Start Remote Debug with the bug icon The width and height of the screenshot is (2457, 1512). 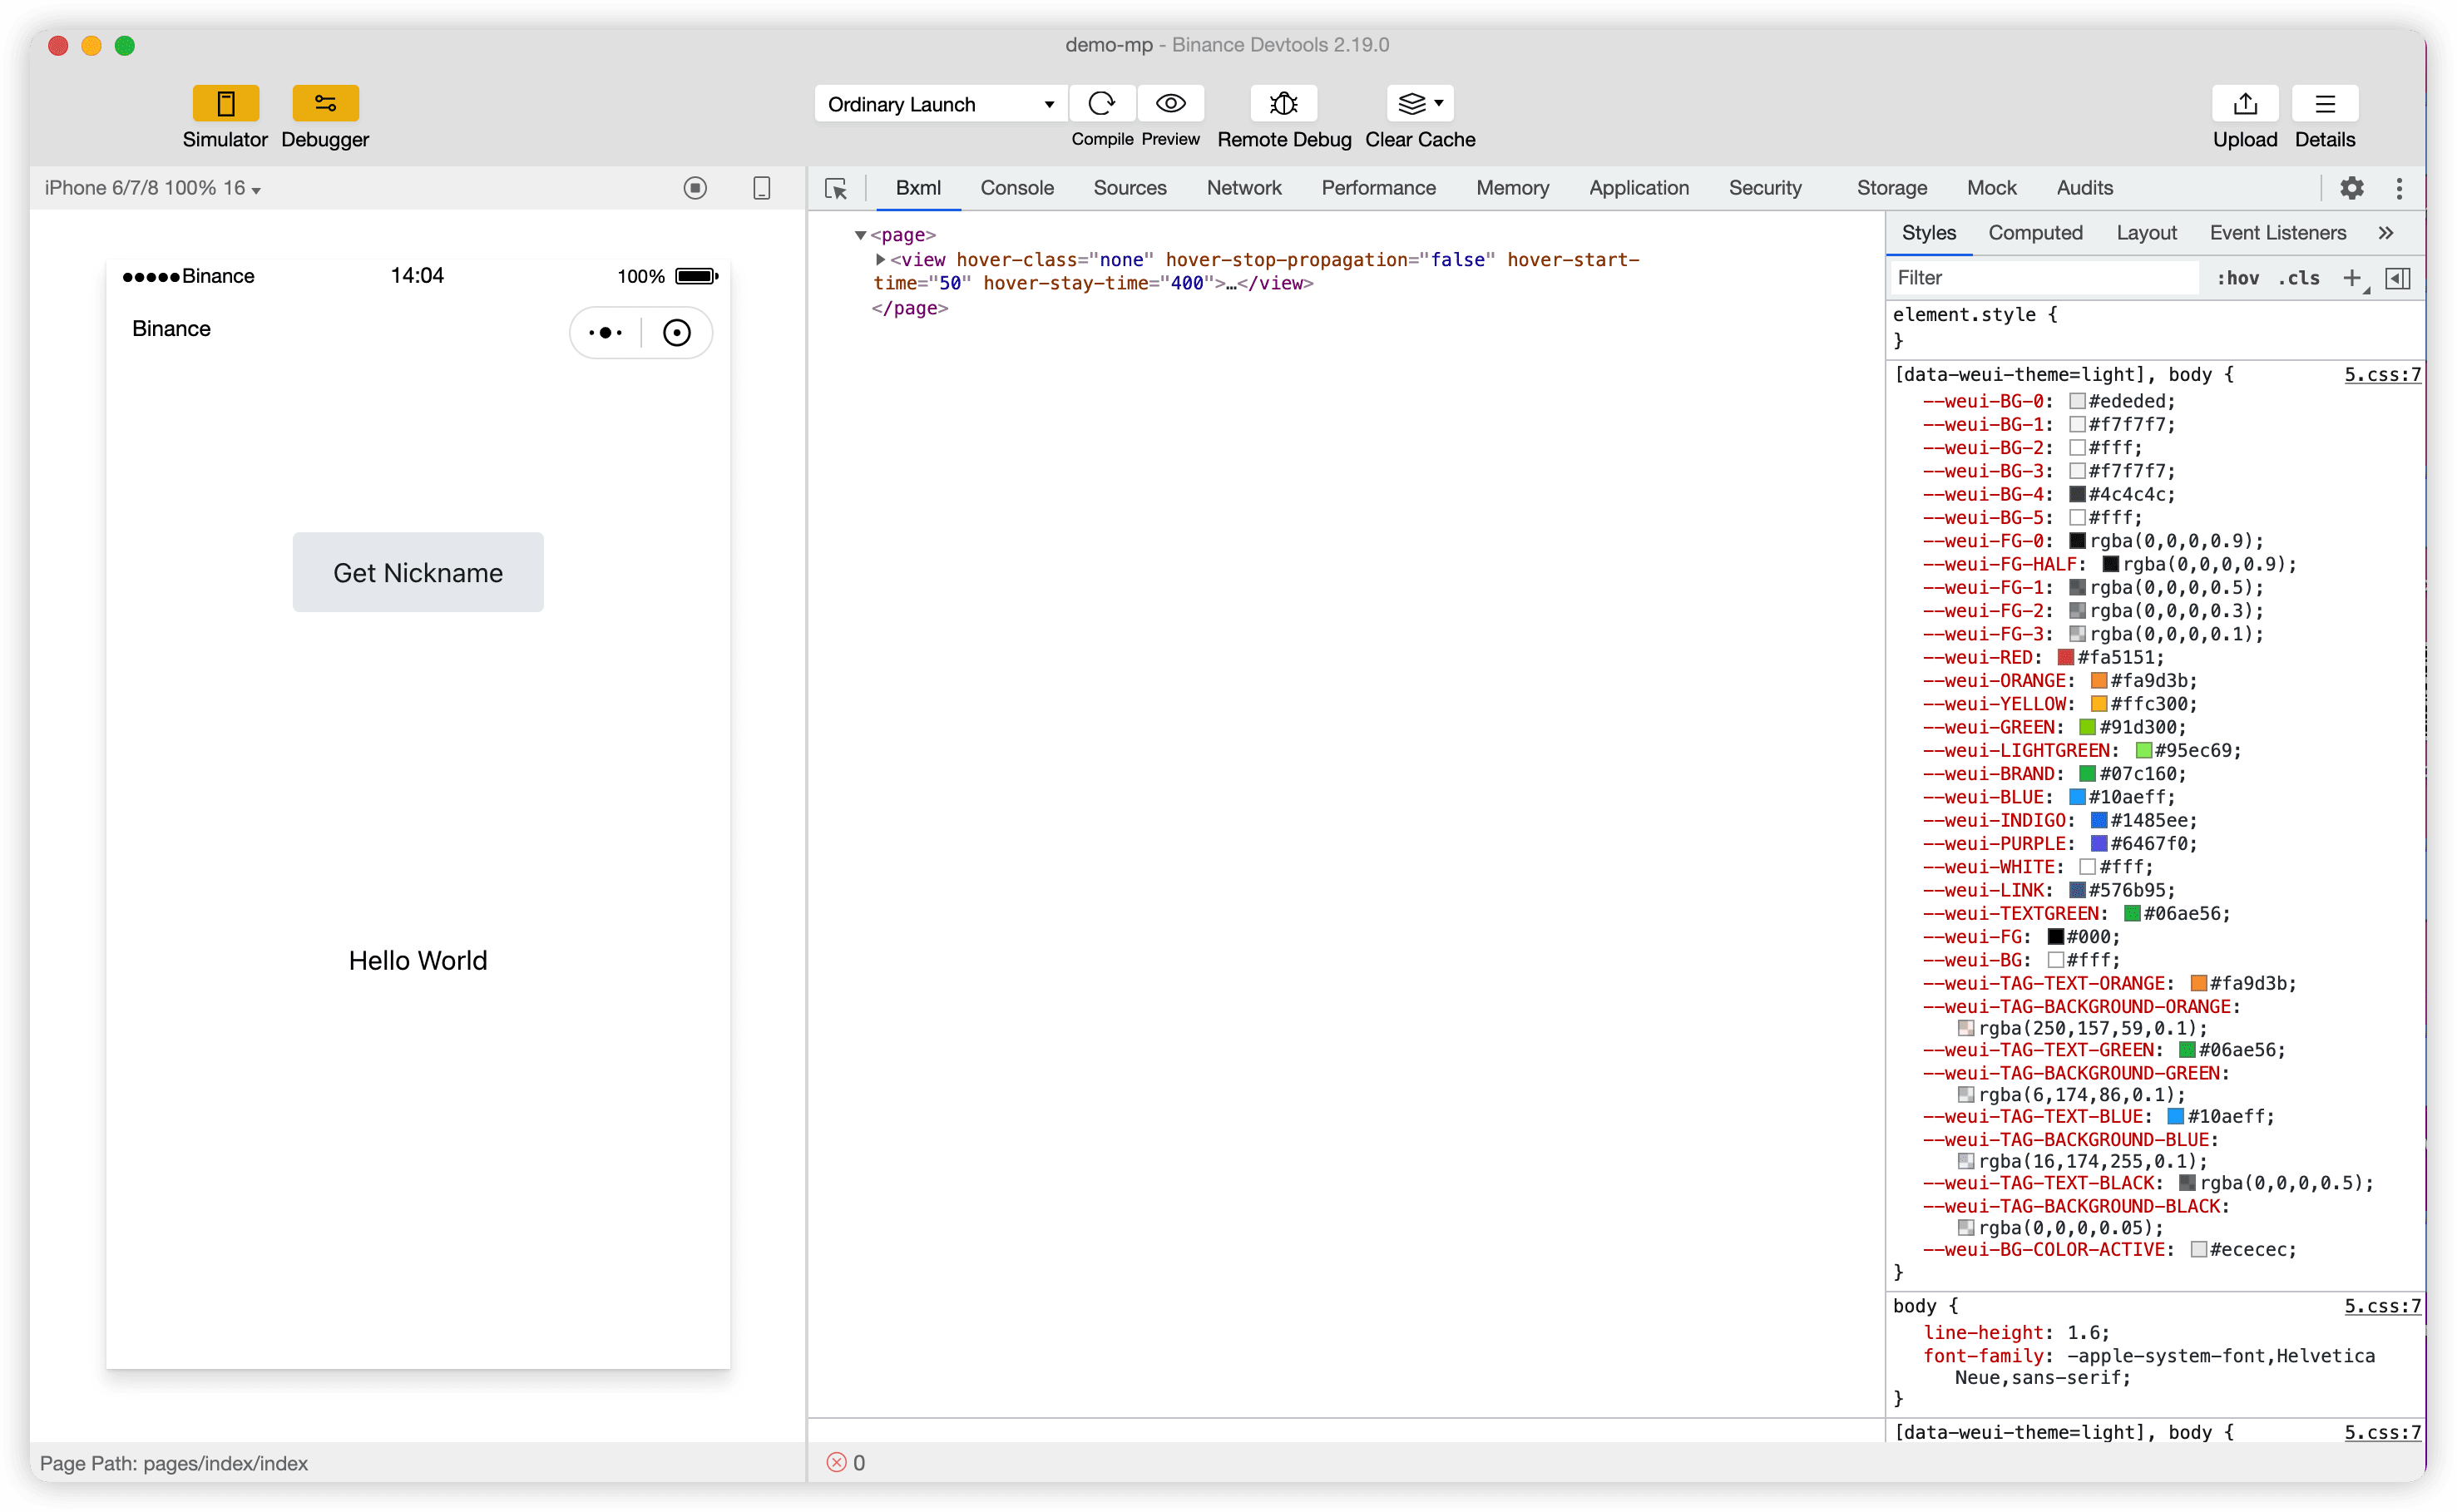click(1284, 103)
